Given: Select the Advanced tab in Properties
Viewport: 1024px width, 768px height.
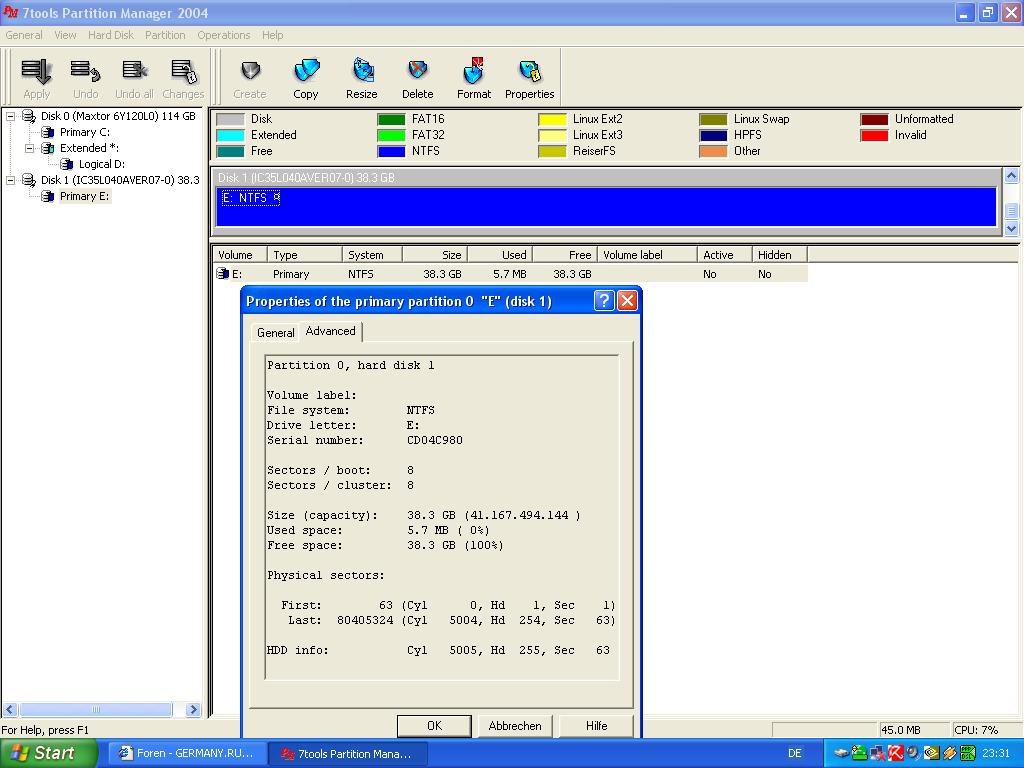Looking at the screenshot, I should [330, 331].
